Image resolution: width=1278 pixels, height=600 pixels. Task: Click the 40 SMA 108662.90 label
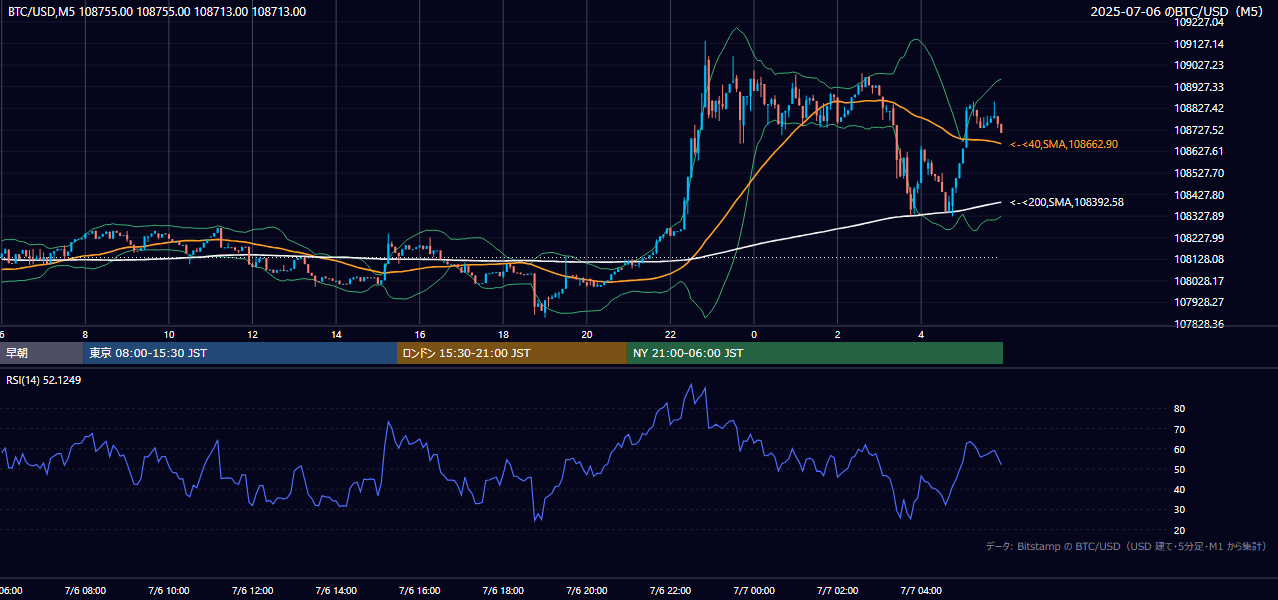coord(1064,145)
